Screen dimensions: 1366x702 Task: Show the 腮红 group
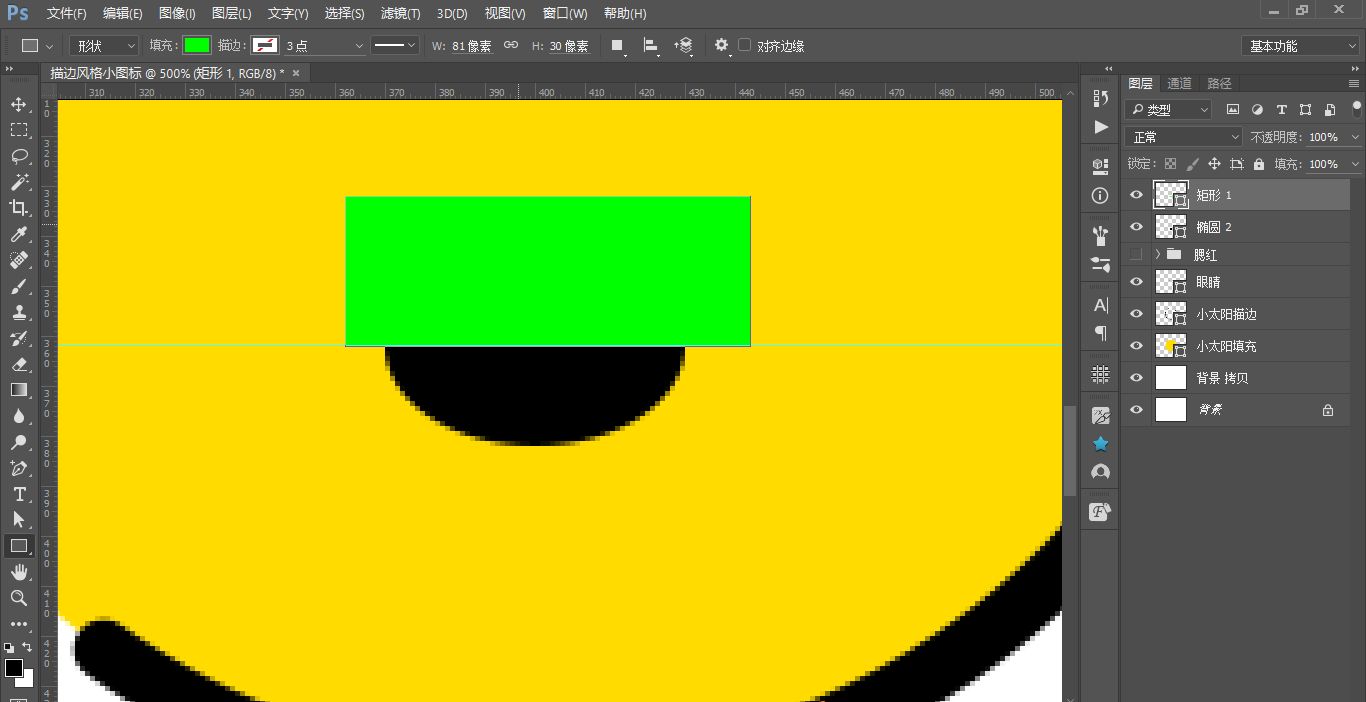point(1136,255)
